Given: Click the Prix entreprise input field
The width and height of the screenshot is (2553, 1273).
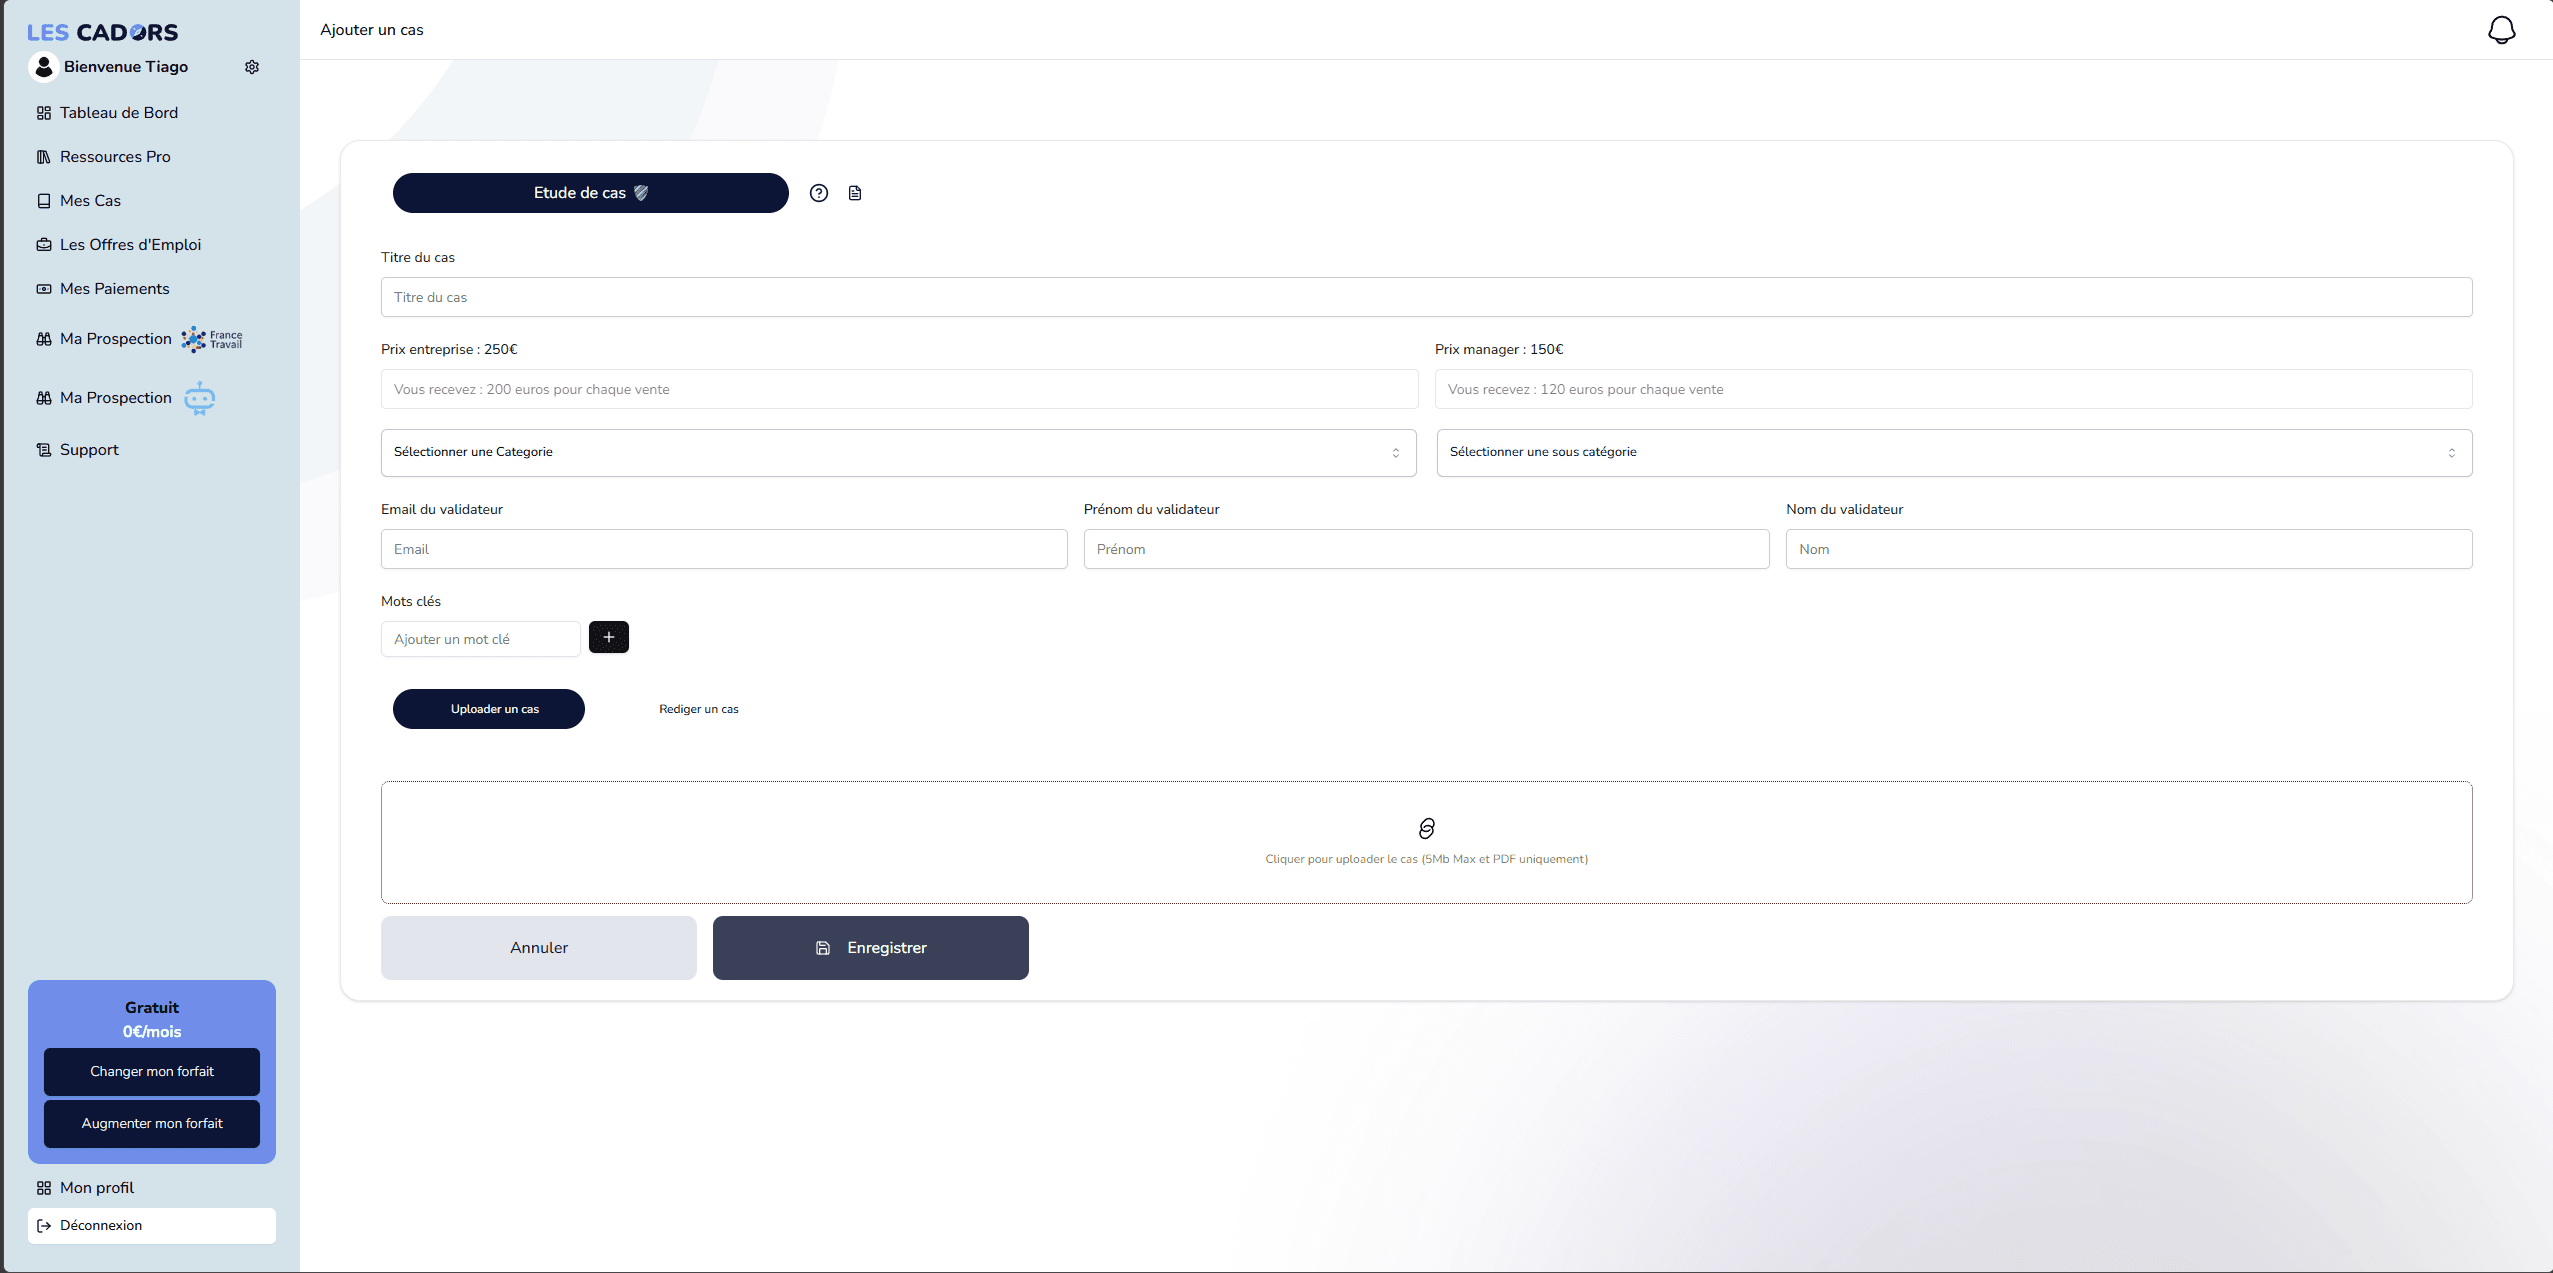Looking at the screenshot, I should tap(899, 389).
